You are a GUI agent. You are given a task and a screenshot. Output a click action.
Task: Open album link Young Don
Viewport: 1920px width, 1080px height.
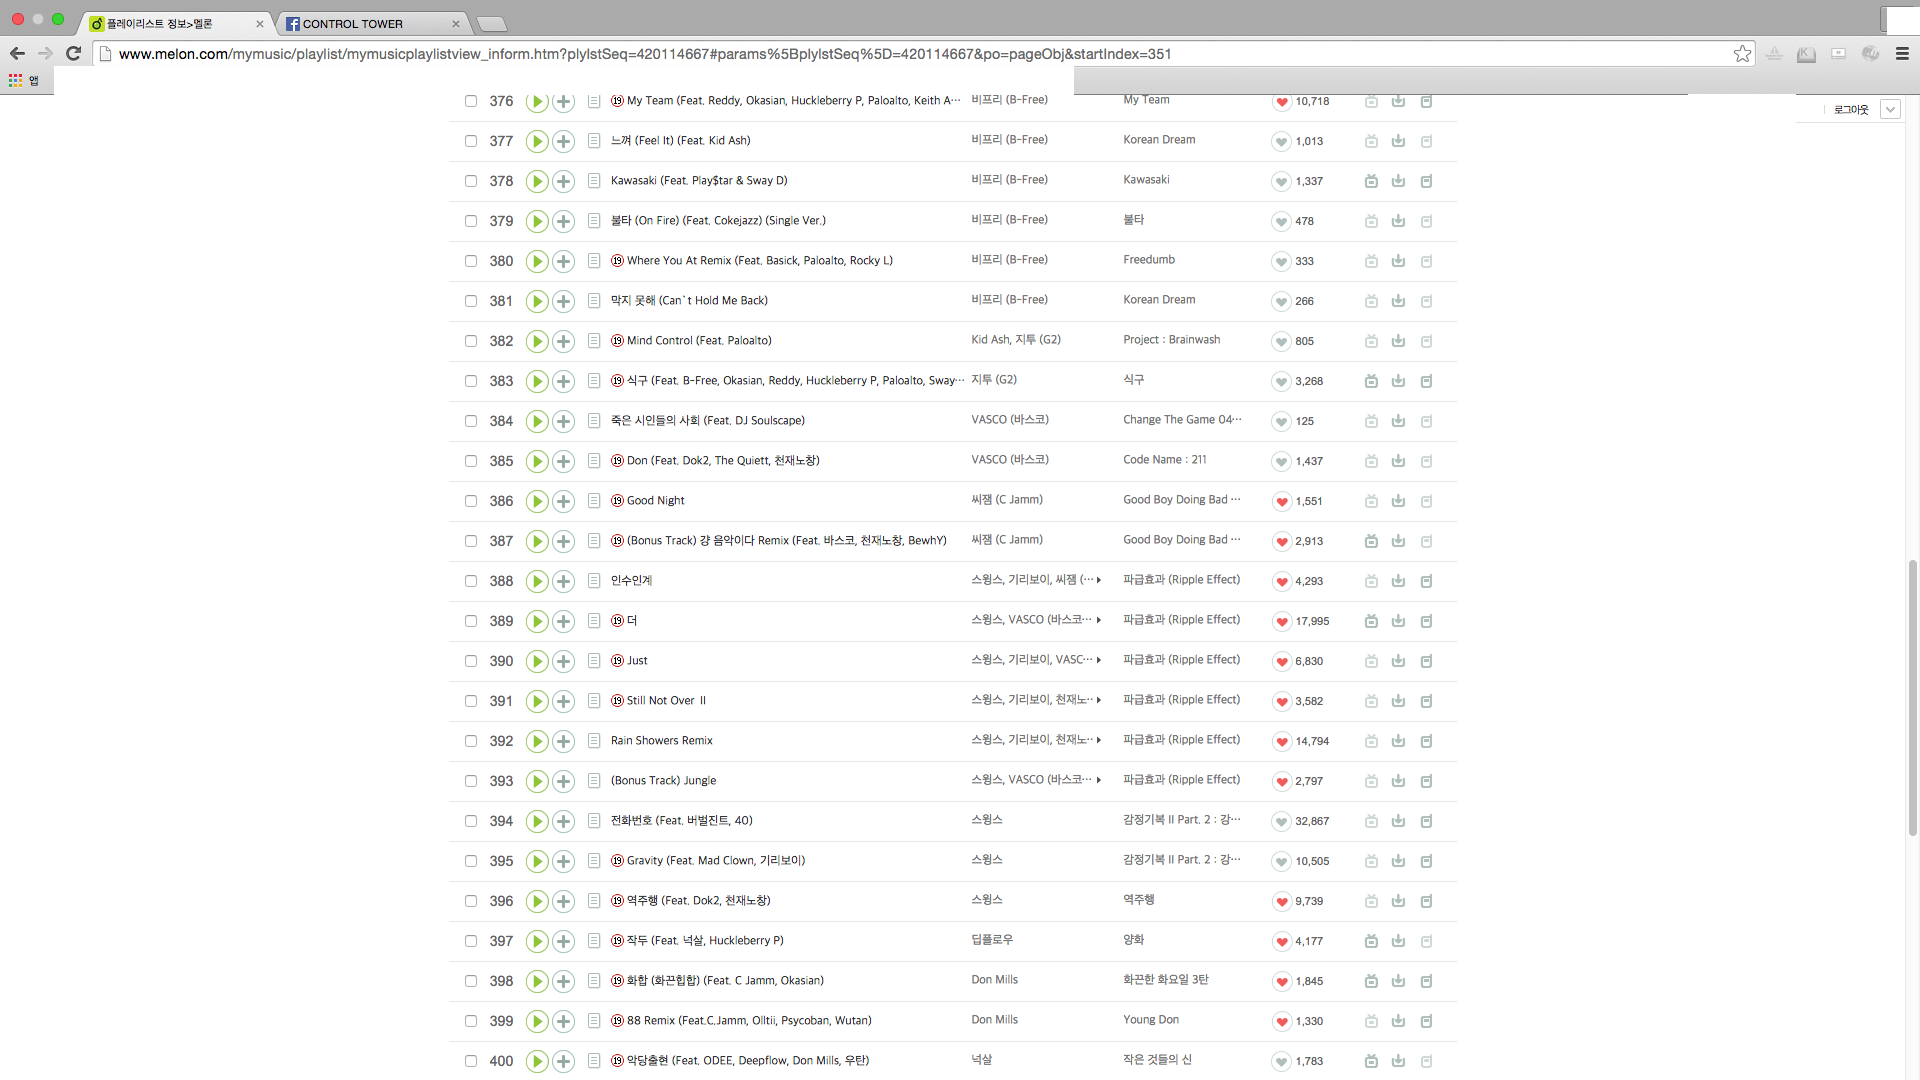coord(1151,1020)
